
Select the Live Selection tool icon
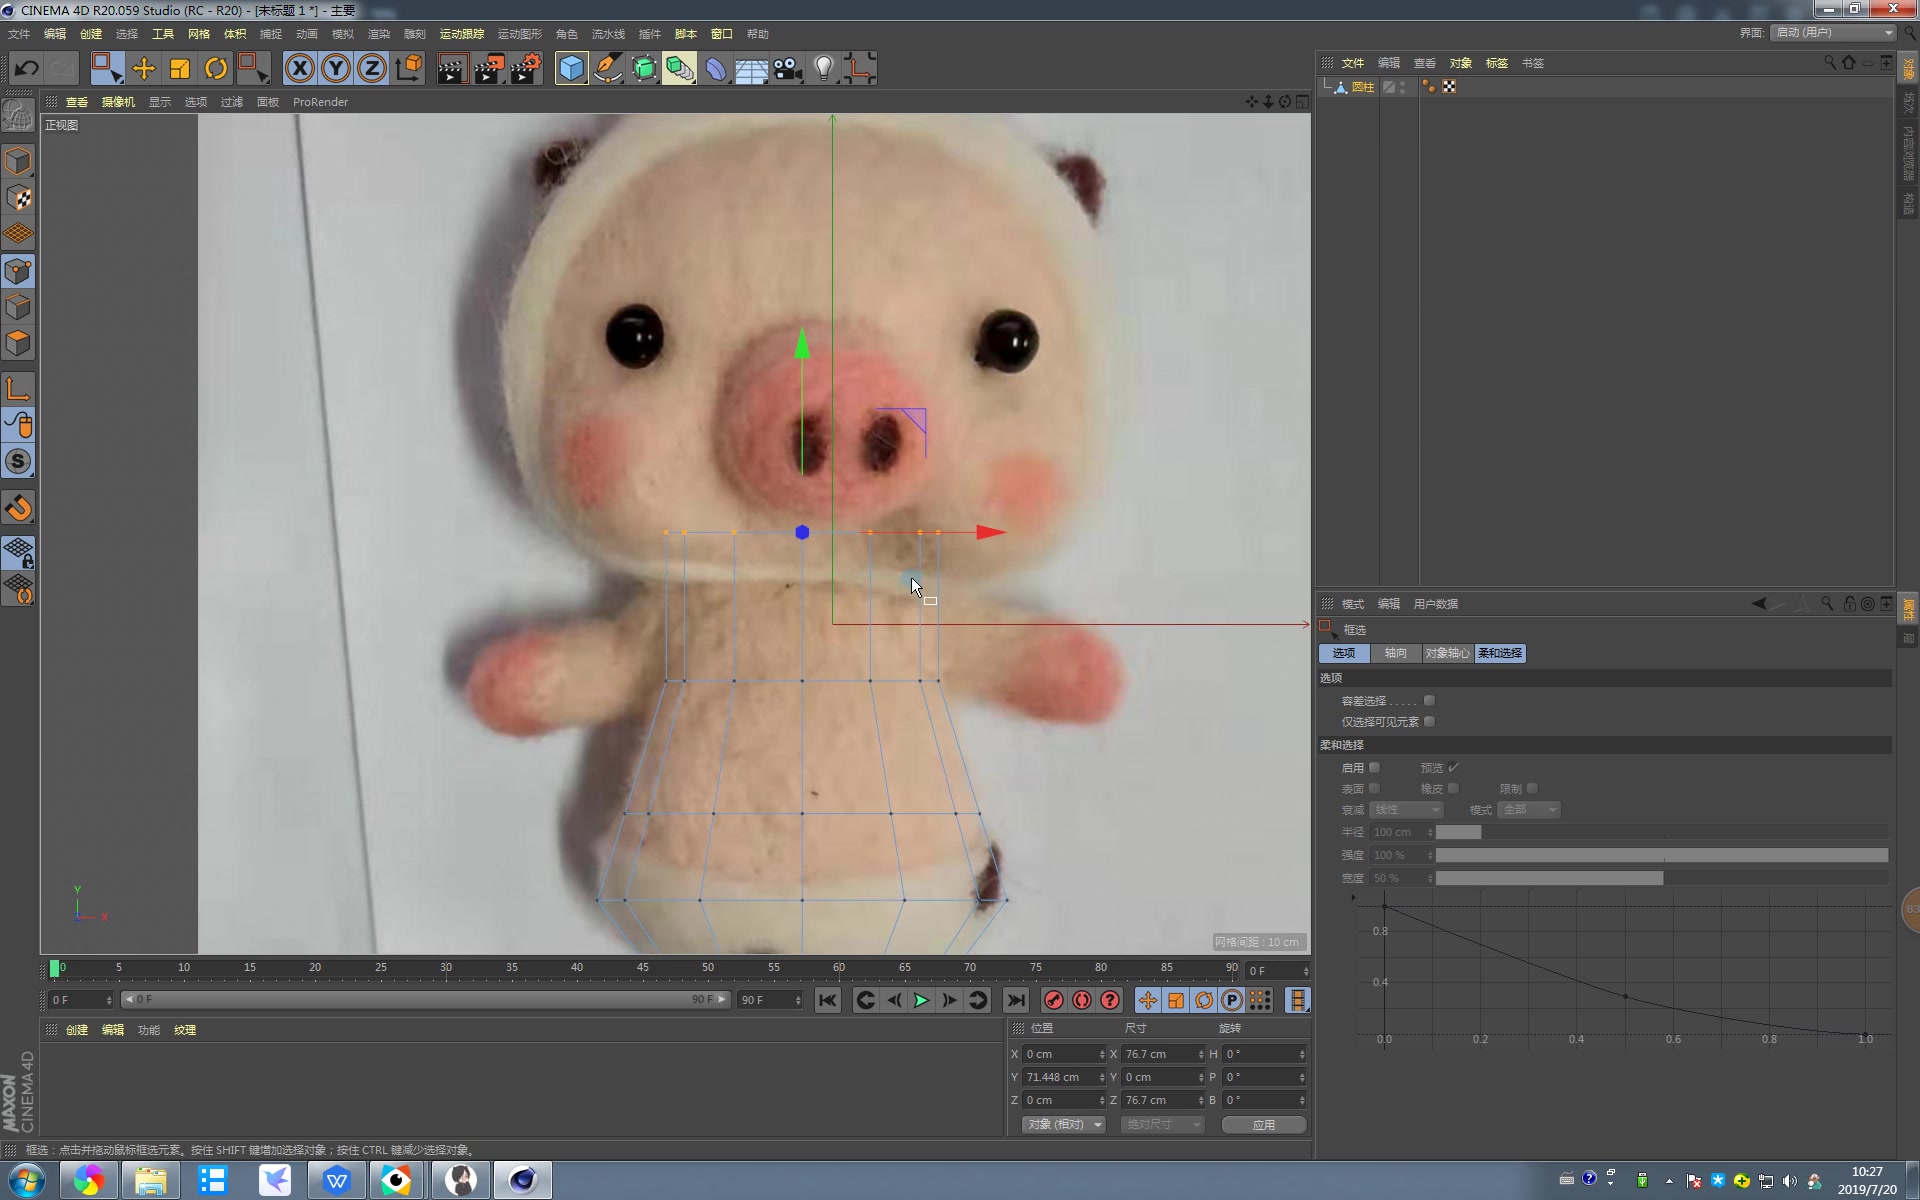[x=107, y=68]
